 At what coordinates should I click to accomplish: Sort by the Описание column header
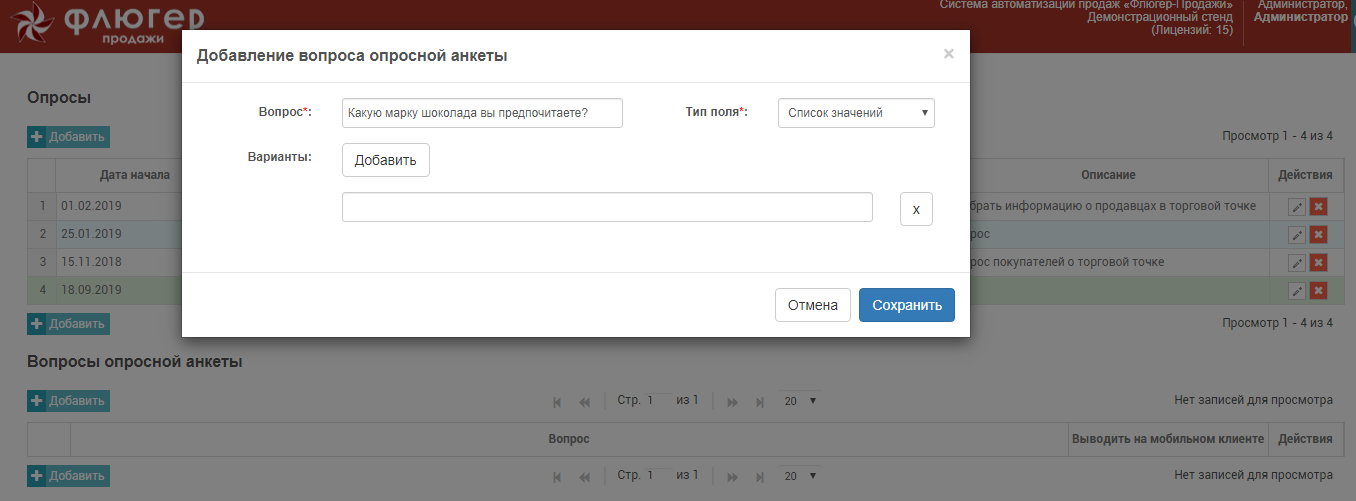coord(1107,175)
